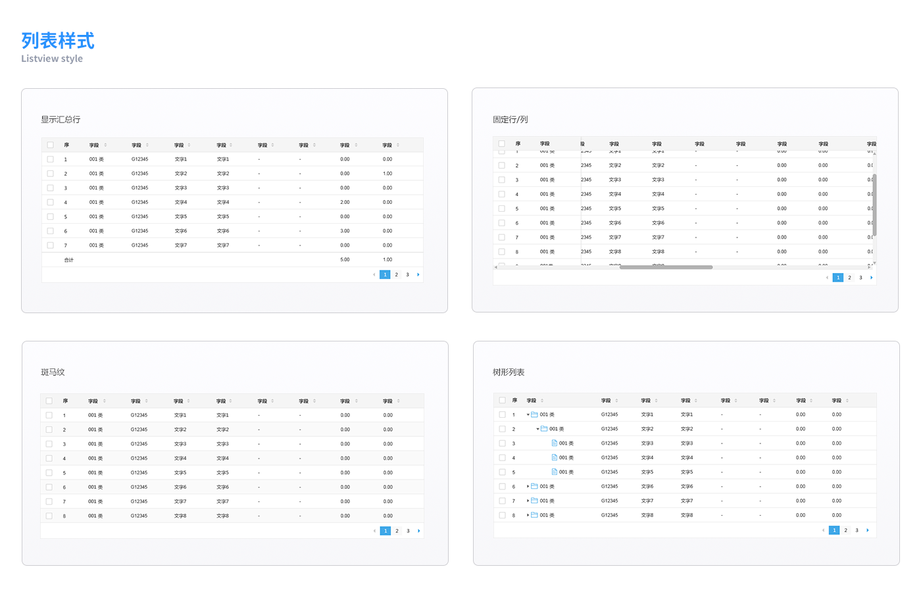Click file icon in row 4 of 树形列表
The image size is (923, 600).
click(x=554, y=458)
